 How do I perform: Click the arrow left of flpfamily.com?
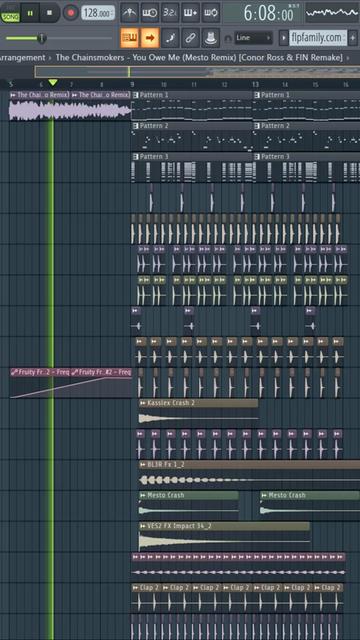[283, 38]
